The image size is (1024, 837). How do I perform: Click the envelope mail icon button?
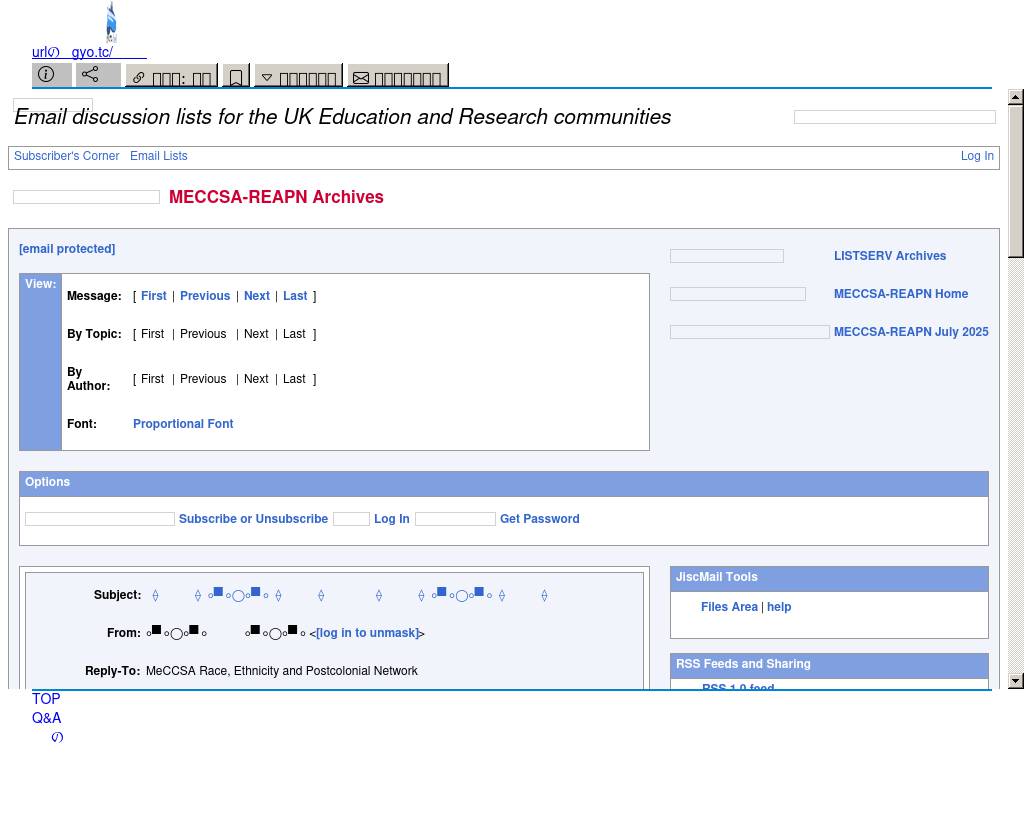pos(397,77)
